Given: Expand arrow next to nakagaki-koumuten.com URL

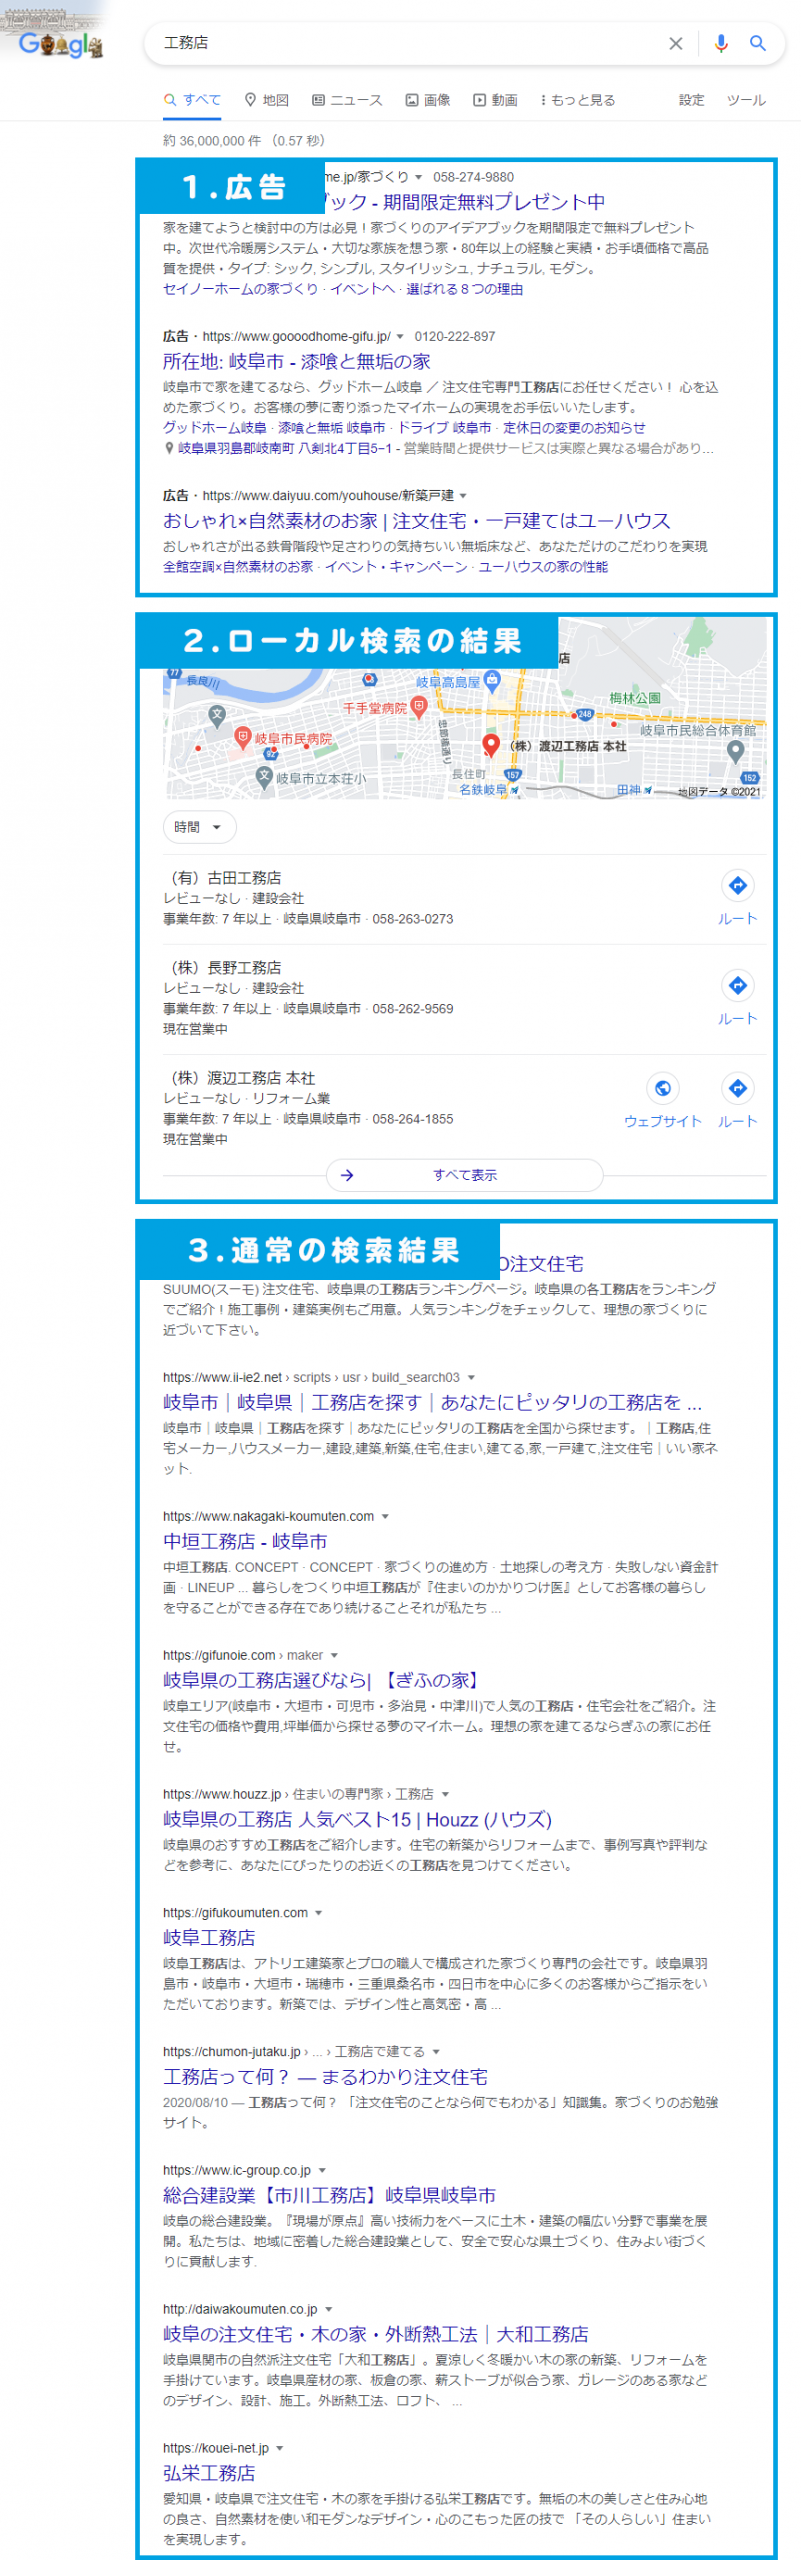Looking at the screenshot, I should coord(385,1517).
